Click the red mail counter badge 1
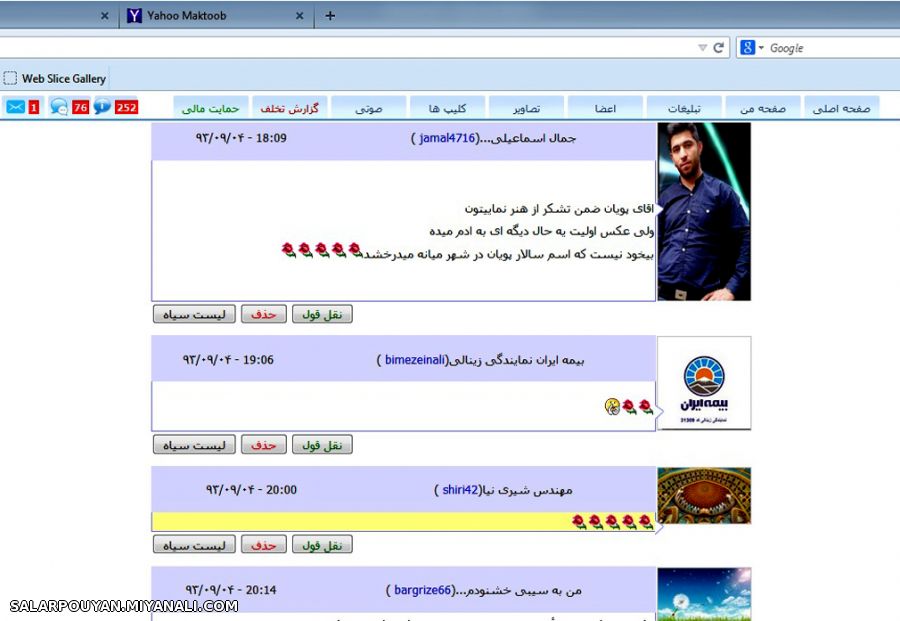 coord(34,107)
